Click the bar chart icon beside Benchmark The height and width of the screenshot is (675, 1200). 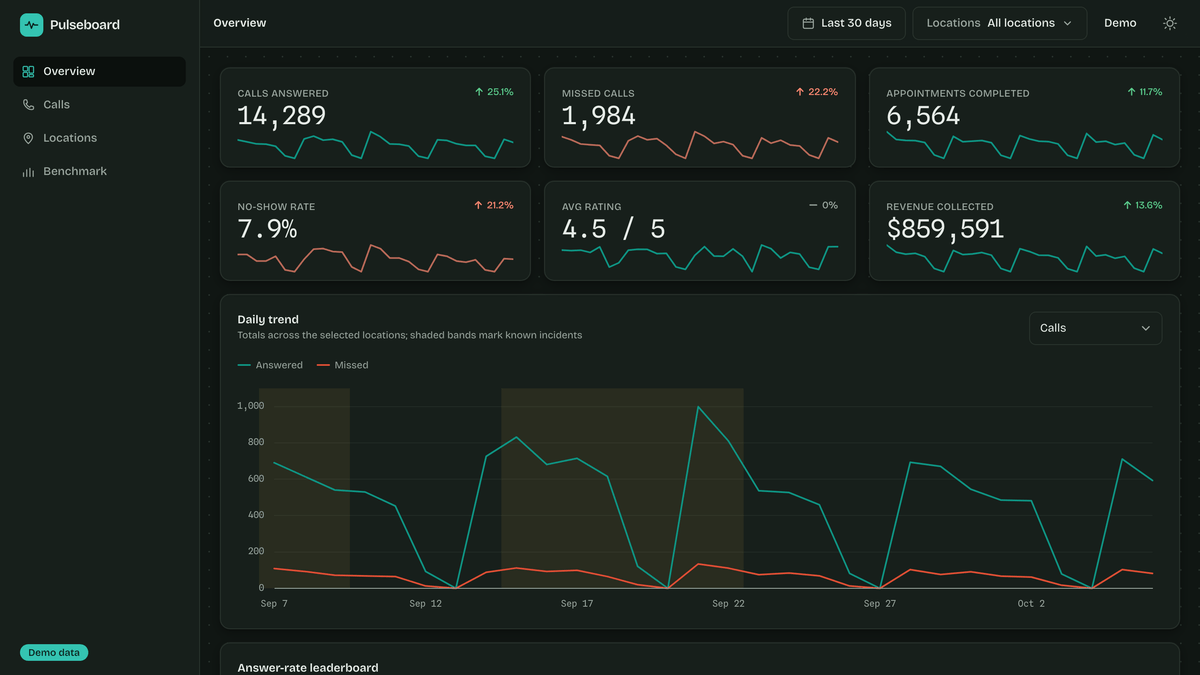28,172
